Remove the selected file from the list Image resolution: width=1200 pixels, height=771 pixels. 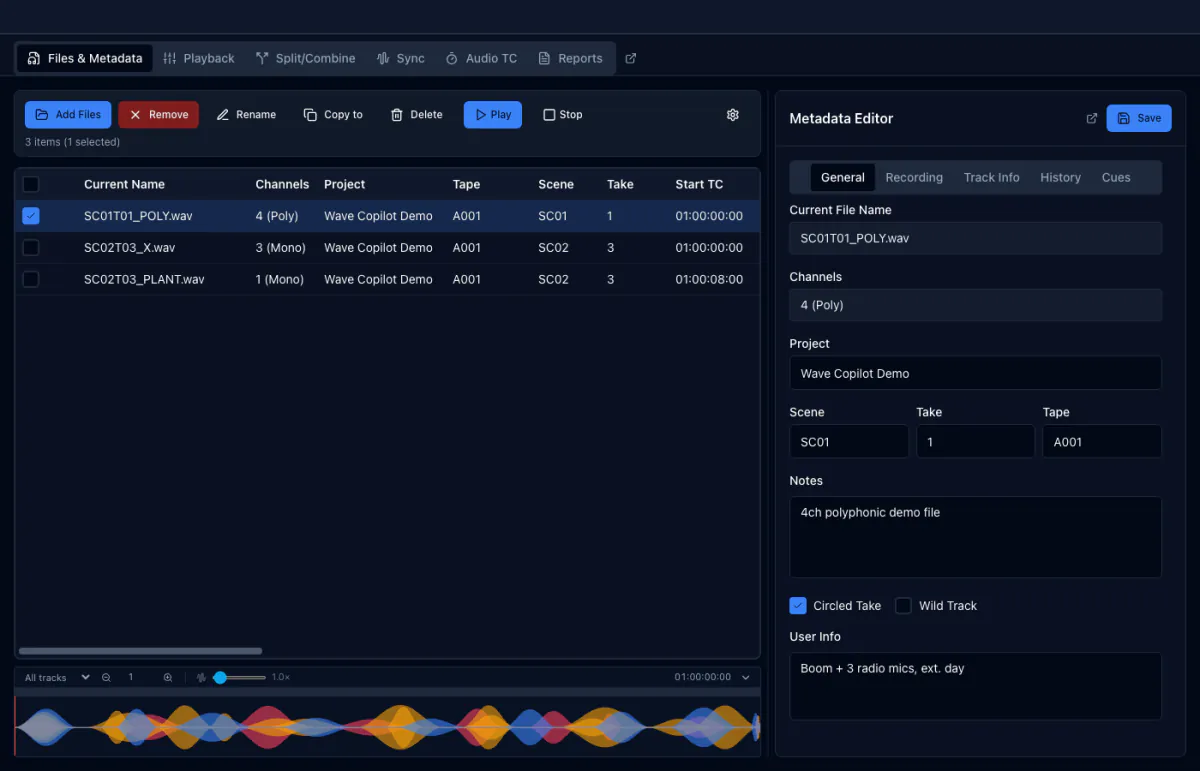pos(158,115)
